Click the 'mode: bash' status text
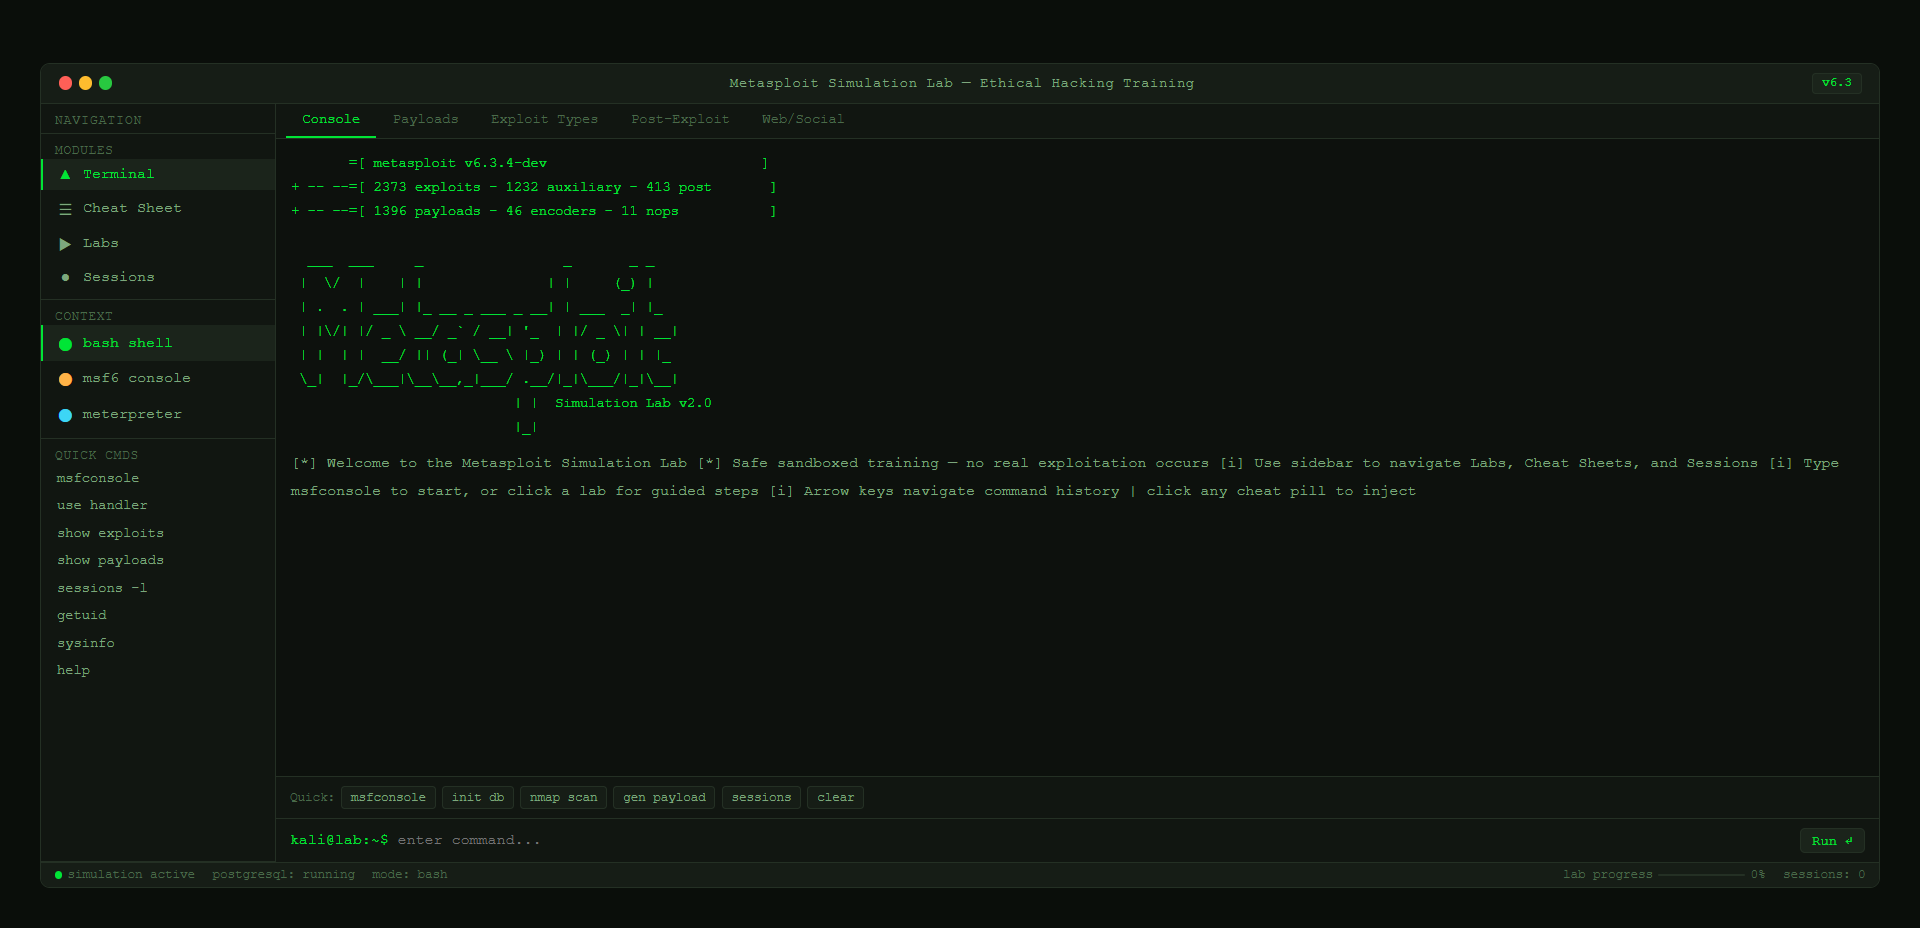Image resolution: width=1920 pixels, height=928 pixels. click(x=410, y=875)
